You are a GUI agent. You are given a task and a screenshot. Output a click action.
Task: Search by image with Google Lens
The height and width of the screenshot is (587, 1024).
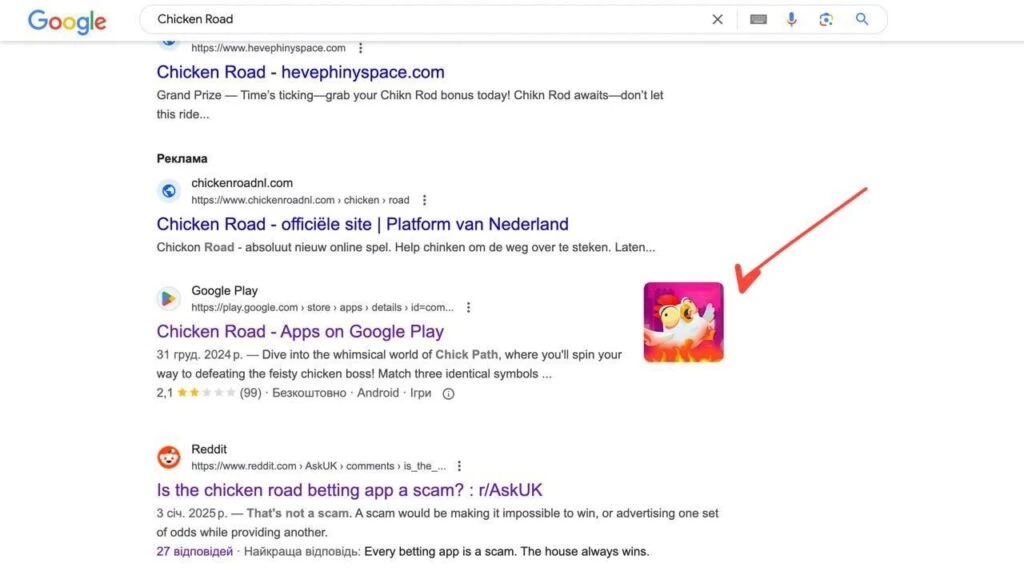826,20
